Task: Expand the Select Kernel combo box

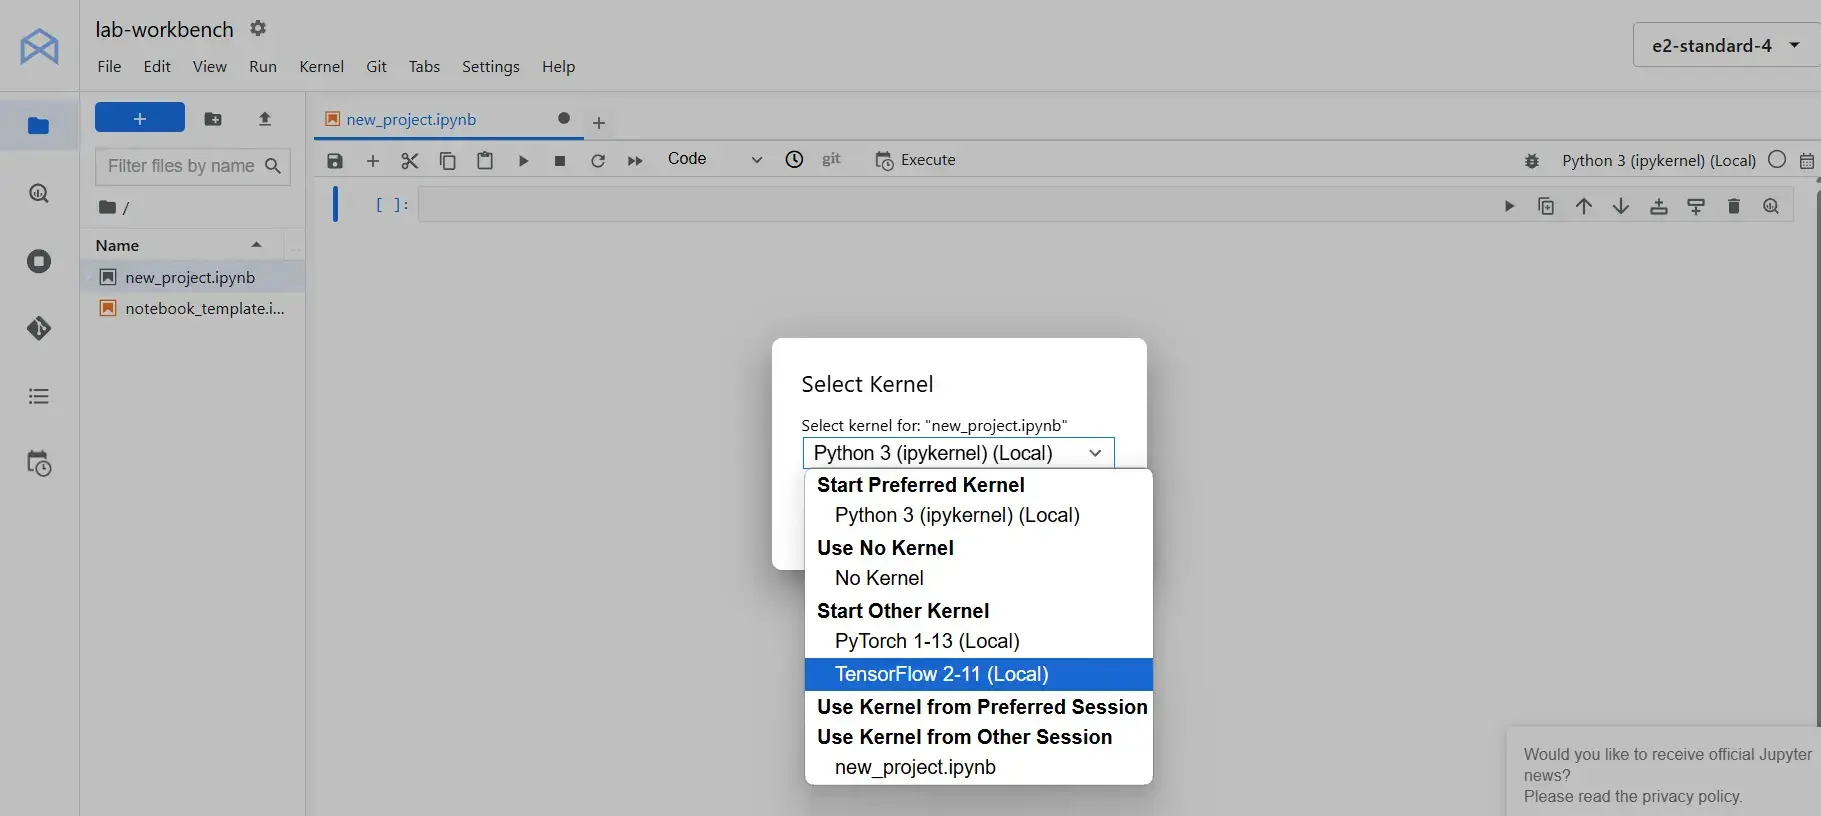Action: 957,453
